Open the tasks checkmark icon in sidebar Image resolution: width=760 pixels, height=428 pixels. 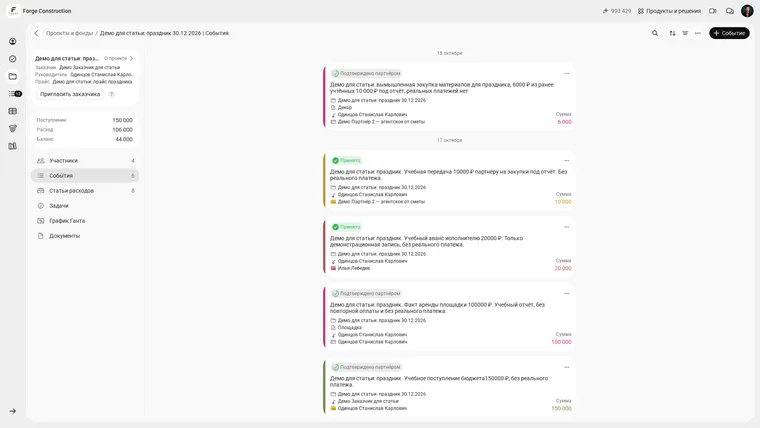(x=13, y=59)
